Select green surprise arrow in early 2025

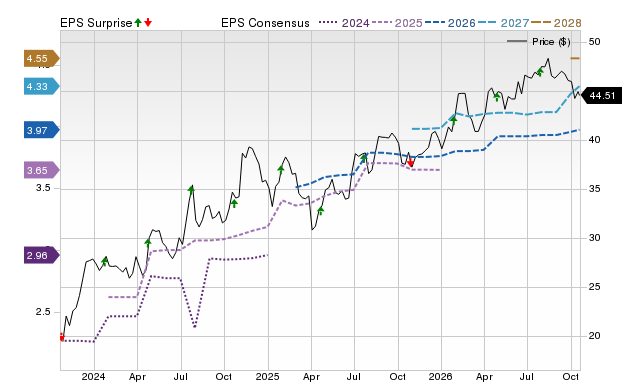pos(281,169)
